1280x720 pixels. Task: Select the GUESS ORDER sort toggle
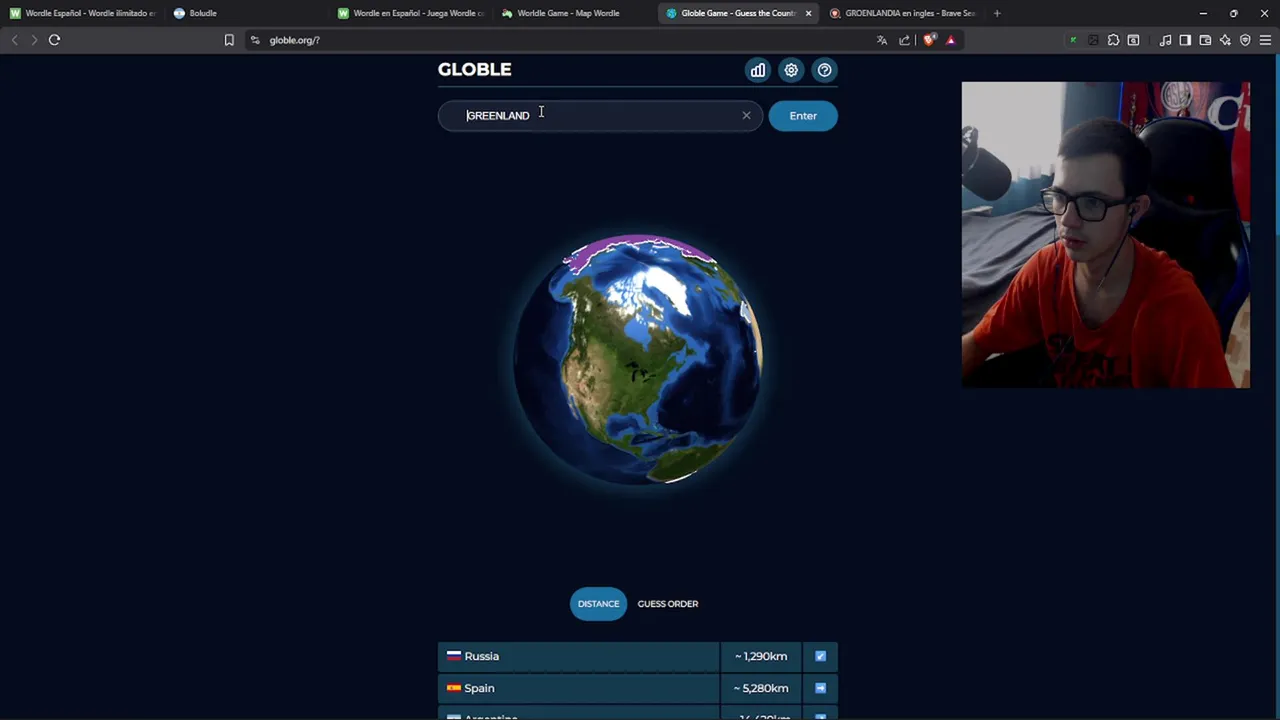[x=668, y=604]
